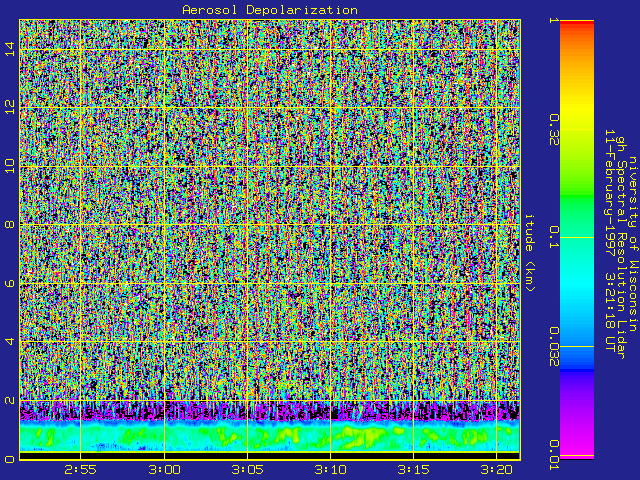
Task: Click the colorbar top label 1
Action: pyautogui.click(x=553, y=20)
